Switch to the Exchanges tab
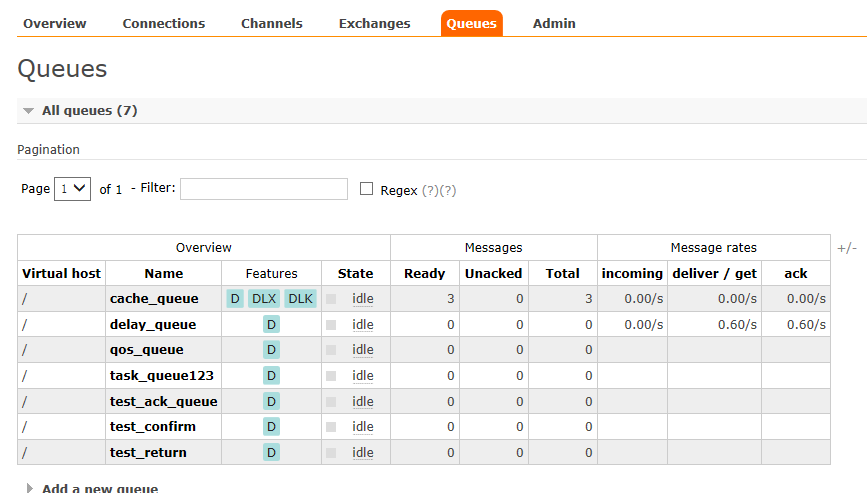 pyautogui.click(x=374, y=23)
